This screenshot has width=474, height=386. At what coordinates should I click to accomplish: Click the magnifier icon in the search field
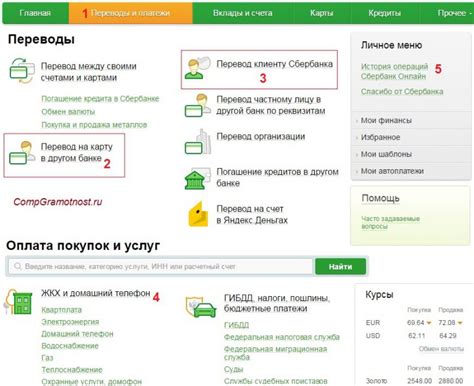click(18, 266)
